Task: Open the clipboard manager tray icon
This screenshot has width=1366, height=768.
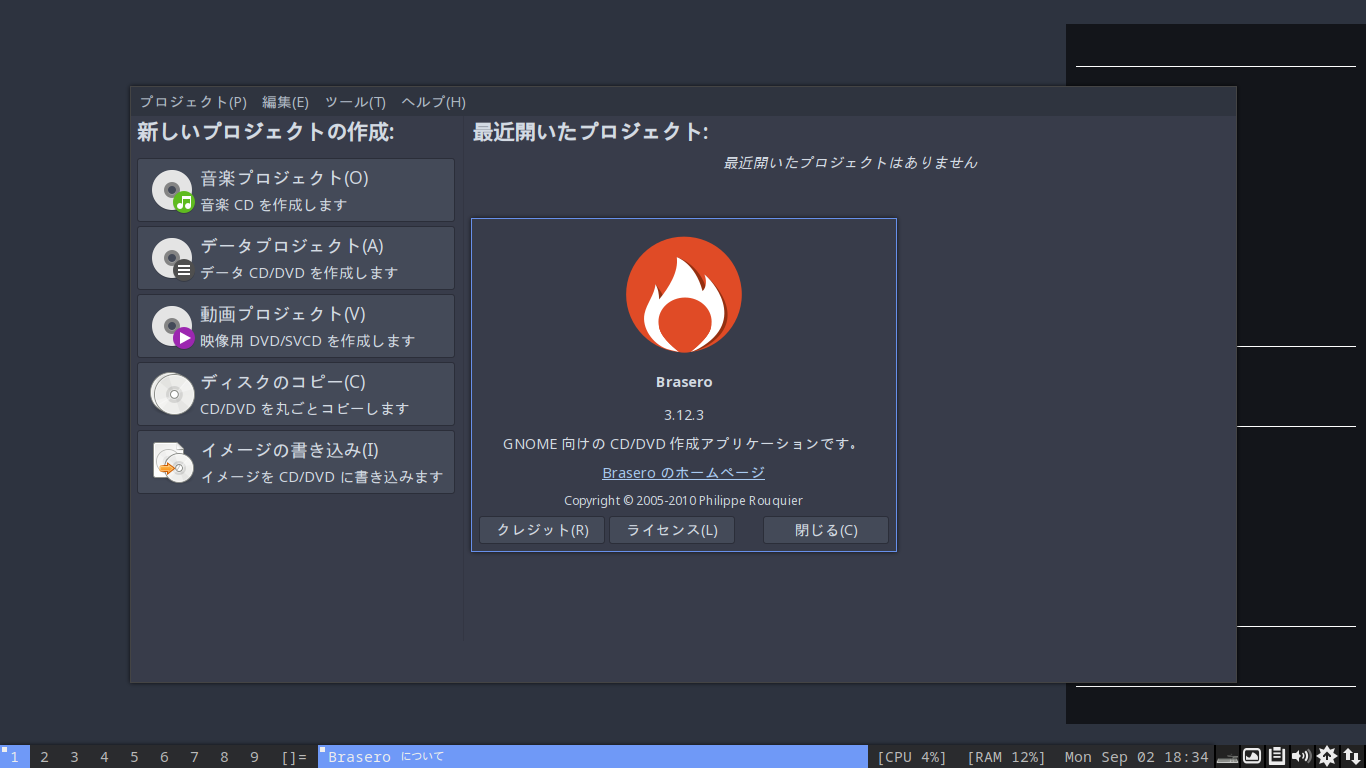Action: pyautogui.click(x=1276, y=756)
